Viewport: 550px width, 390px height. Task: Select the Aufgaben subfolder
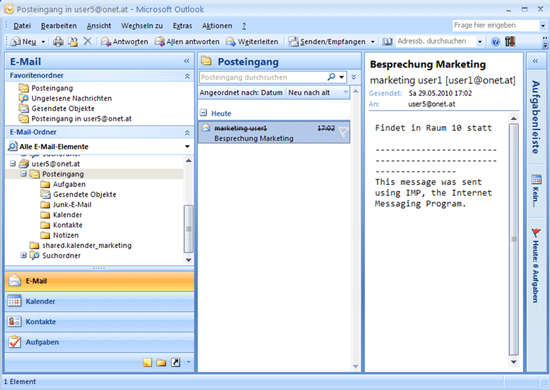(69, 184)
